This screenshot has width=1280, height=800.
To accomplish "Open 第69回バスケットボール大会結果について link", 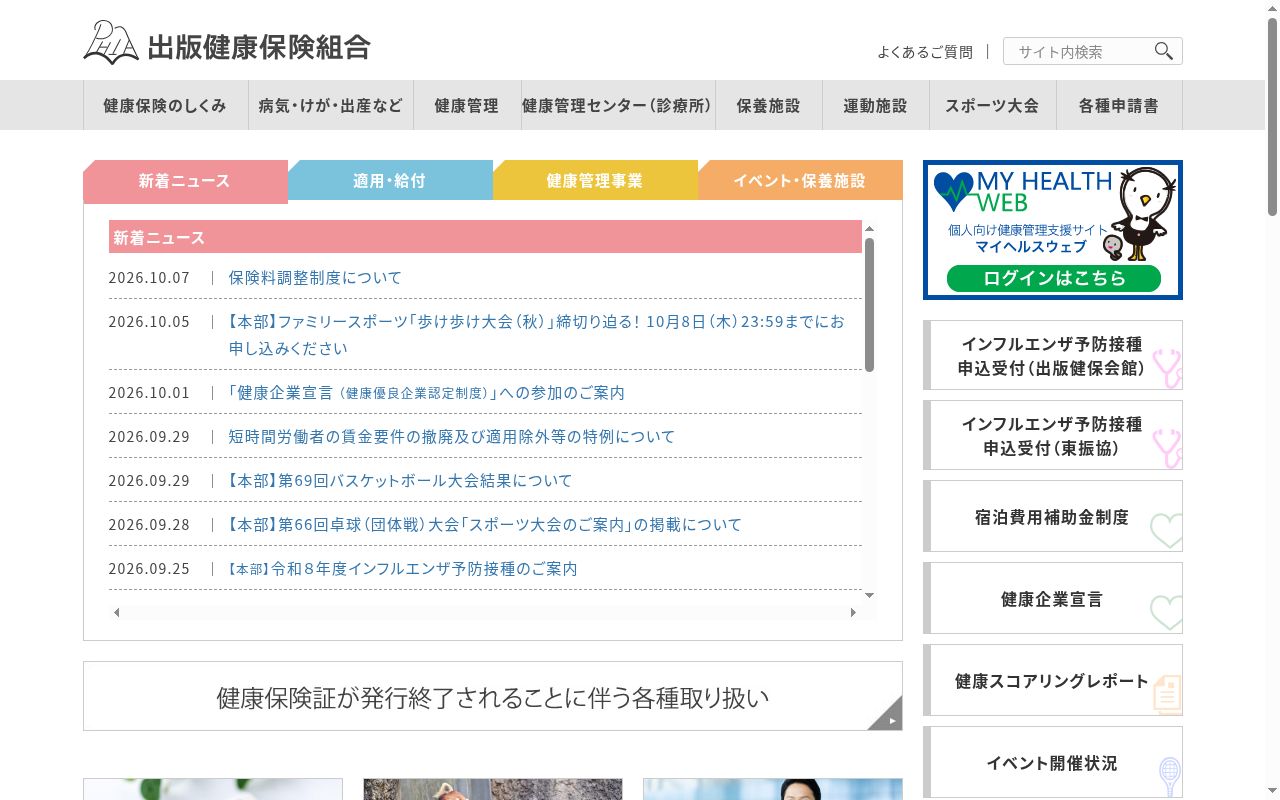I will click(399, 480).
